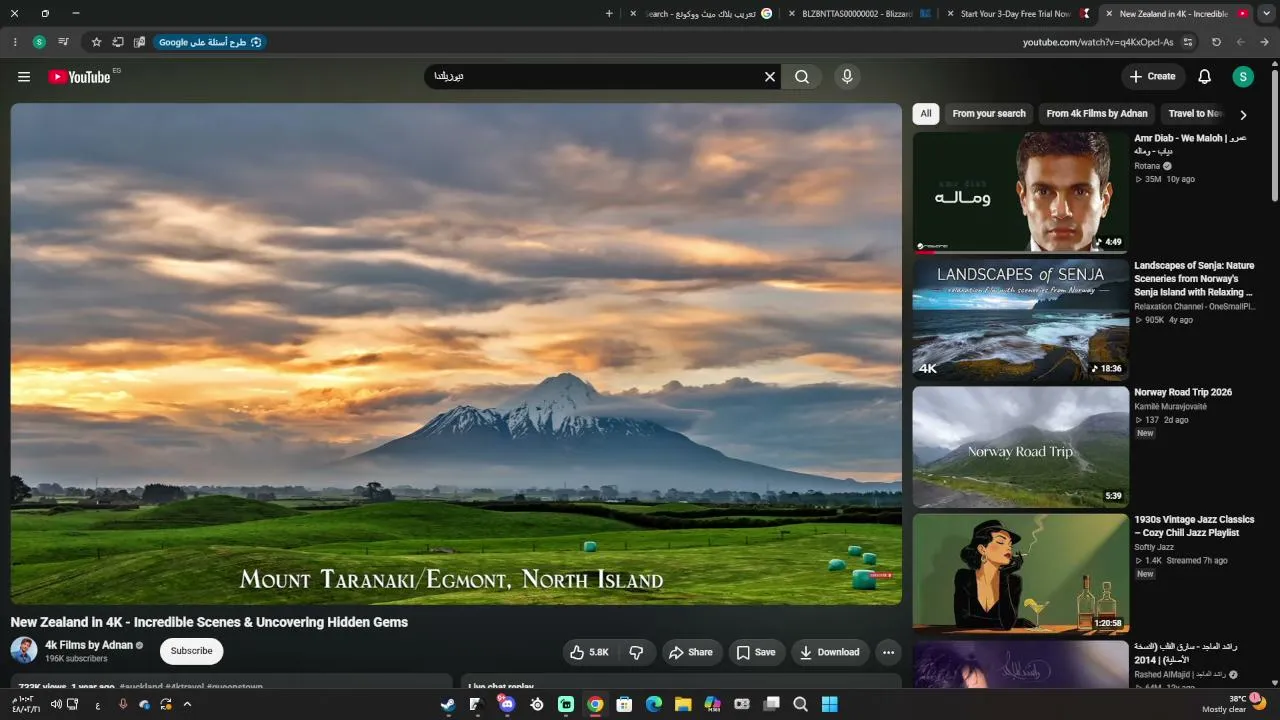Show more filter chips with right chevron
The width and height of the screenshot is (1280, 720).
(x=1243, y=114)
